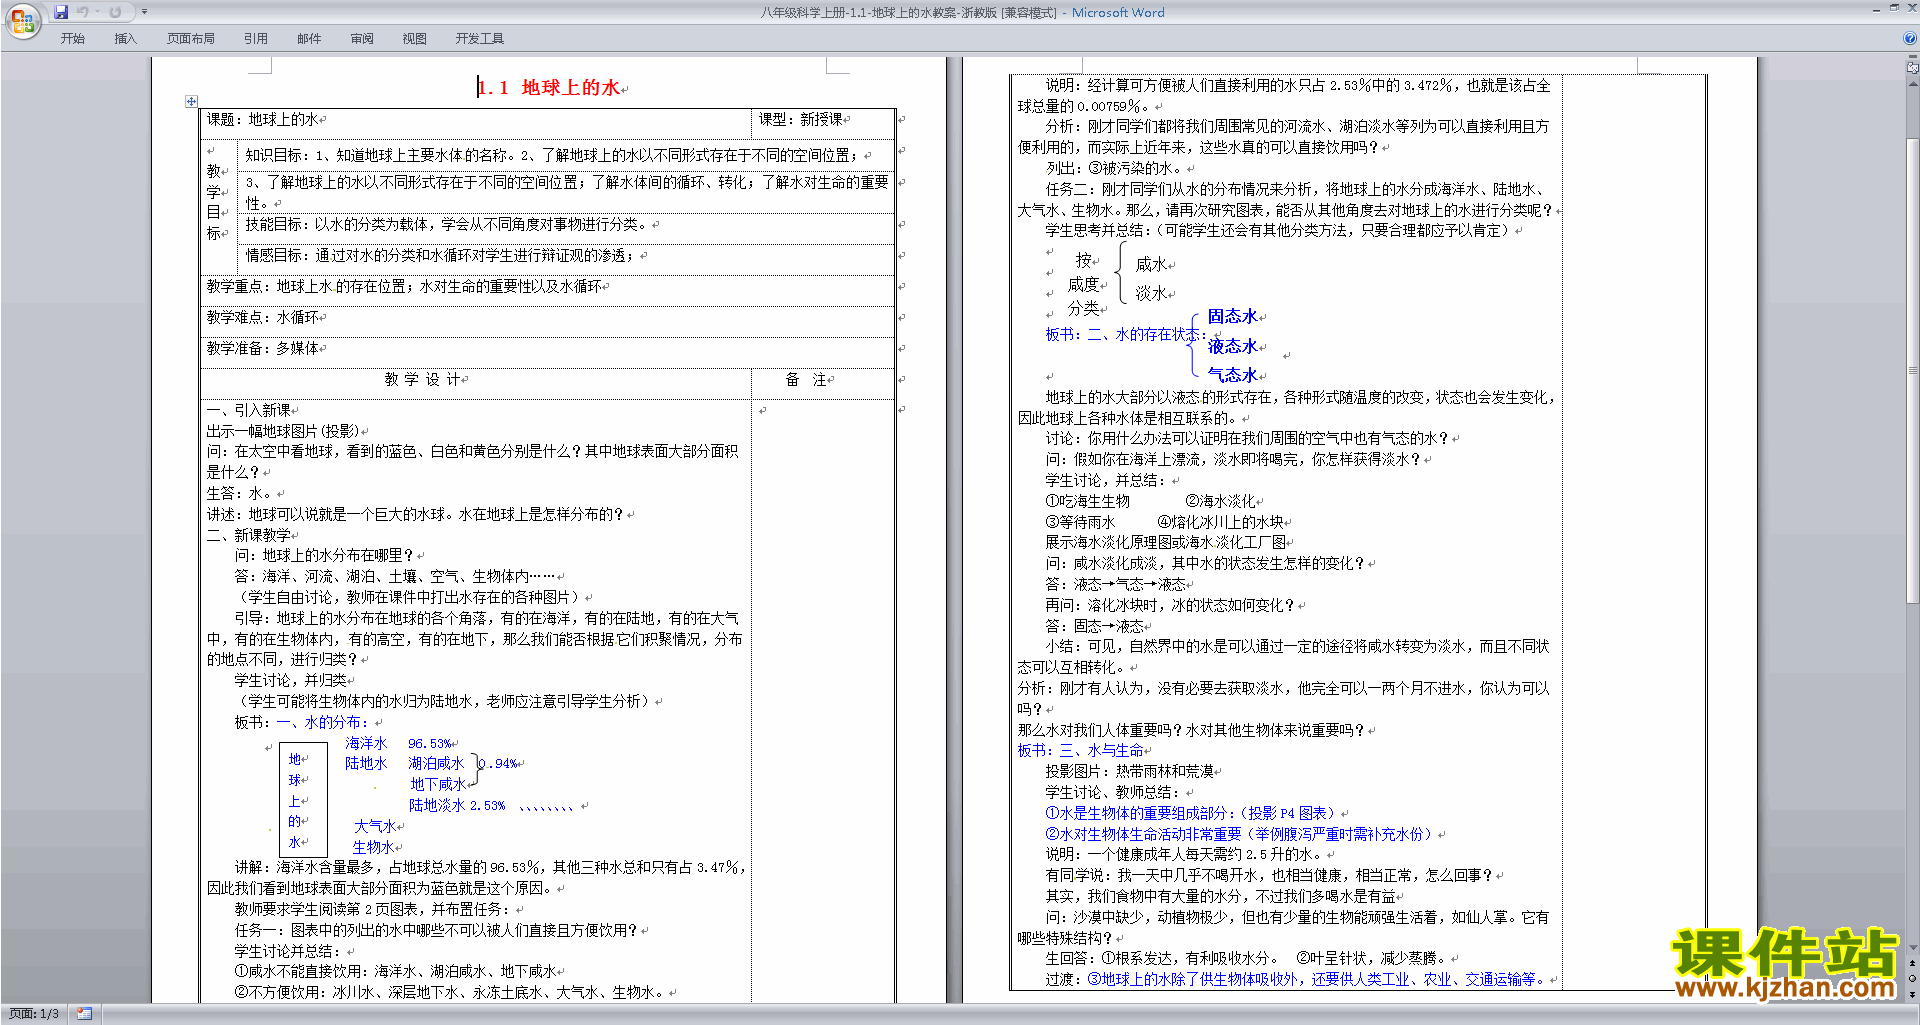Click the 页面: 1/3 status indicator
Screen dimensions: 1920x1025
[35, 1014]
